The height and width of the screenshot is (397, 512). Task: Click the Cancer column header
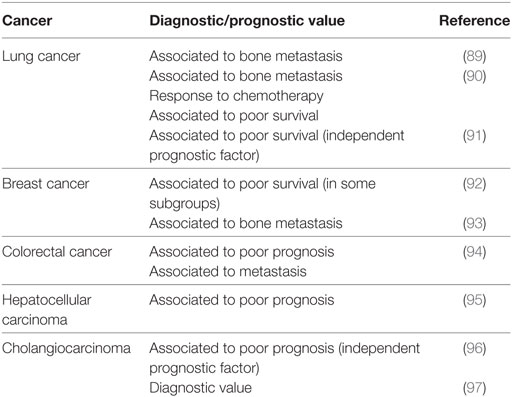point(27,21)
